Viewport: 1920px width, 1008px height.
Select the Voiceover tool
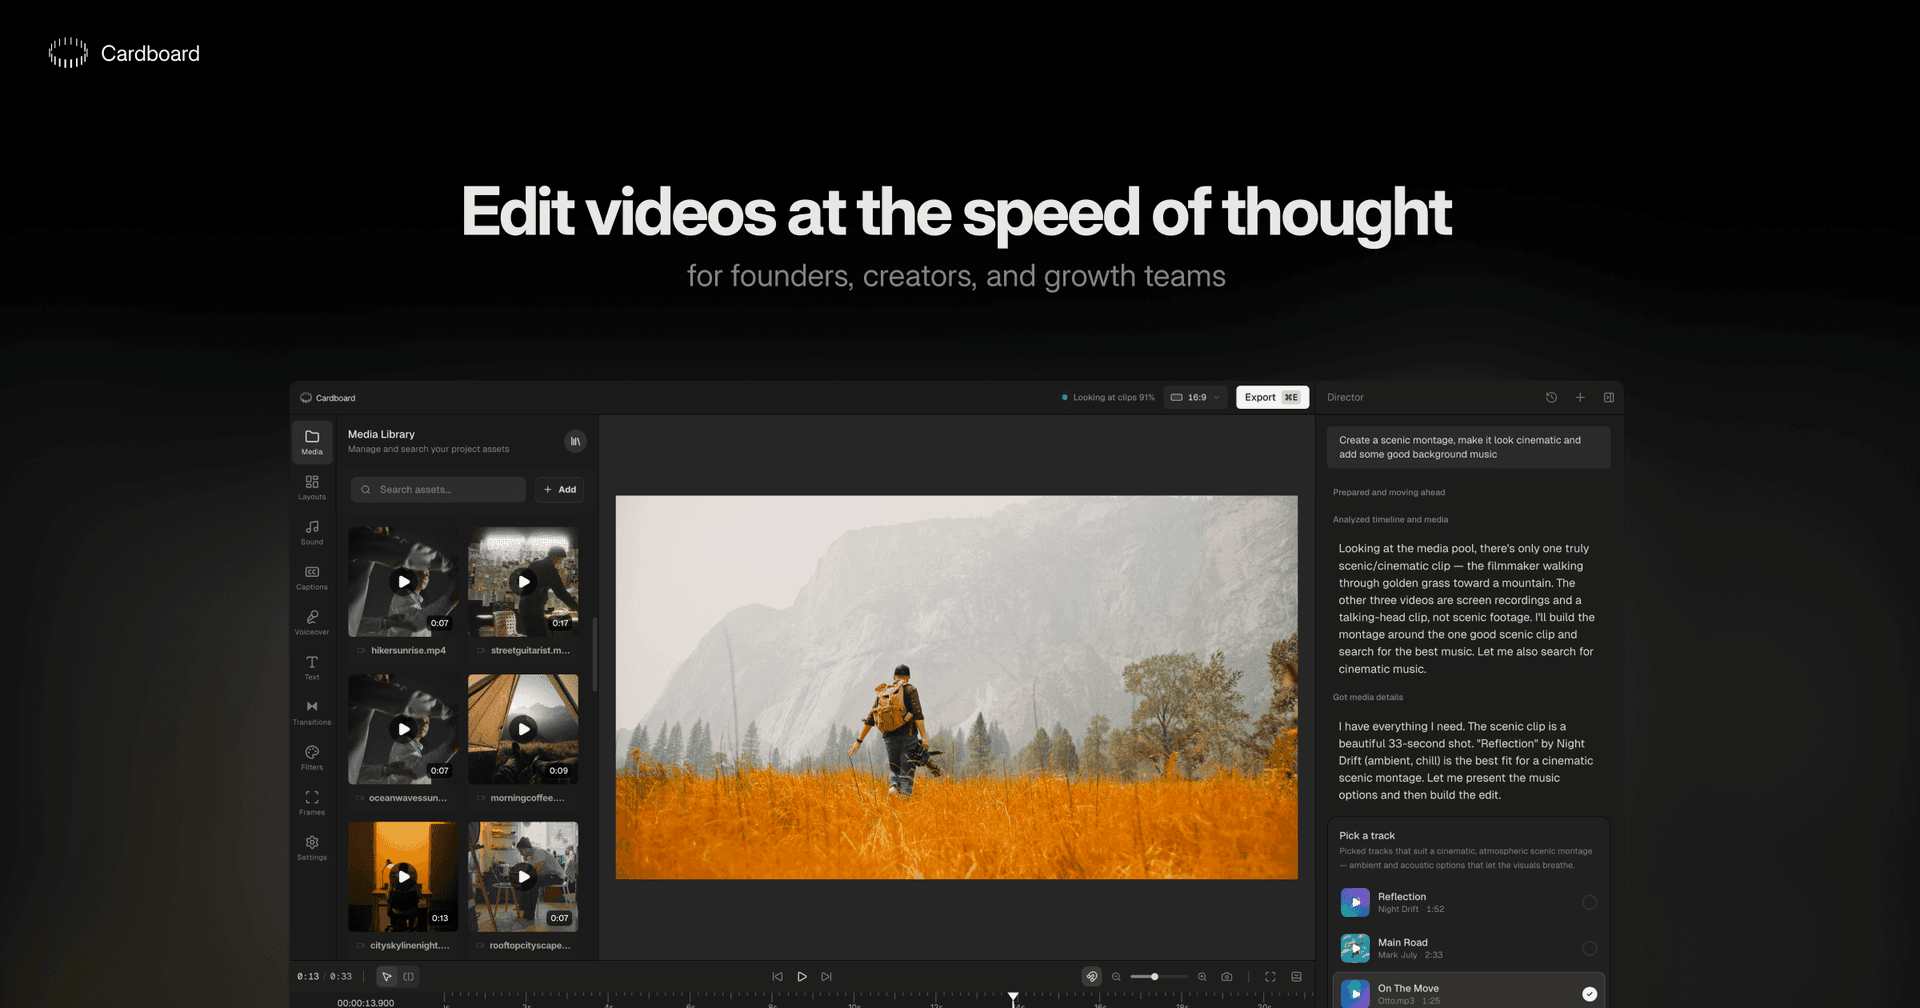pyautogui.click(x=311, y=623)
